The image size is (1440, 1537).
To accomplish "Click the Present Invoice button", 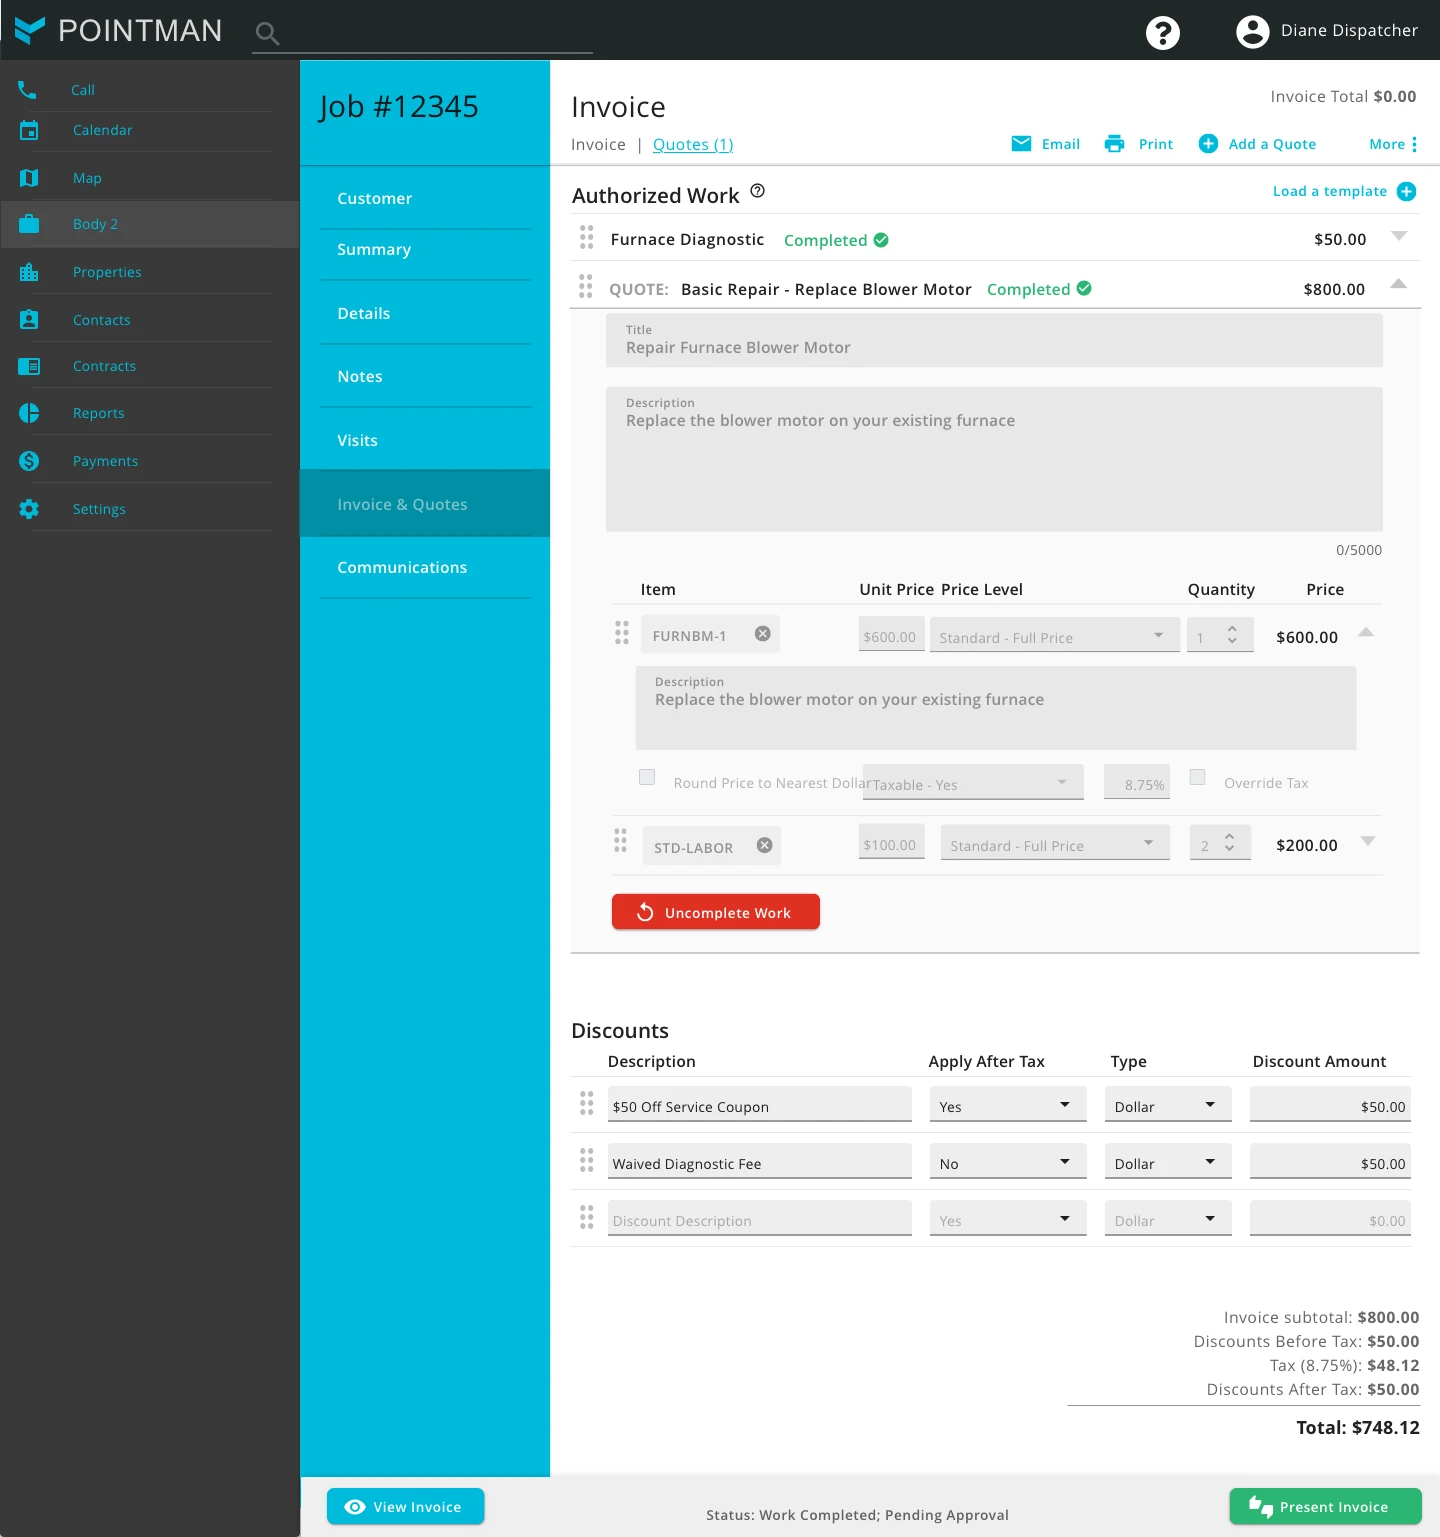I will 1324,1507.
